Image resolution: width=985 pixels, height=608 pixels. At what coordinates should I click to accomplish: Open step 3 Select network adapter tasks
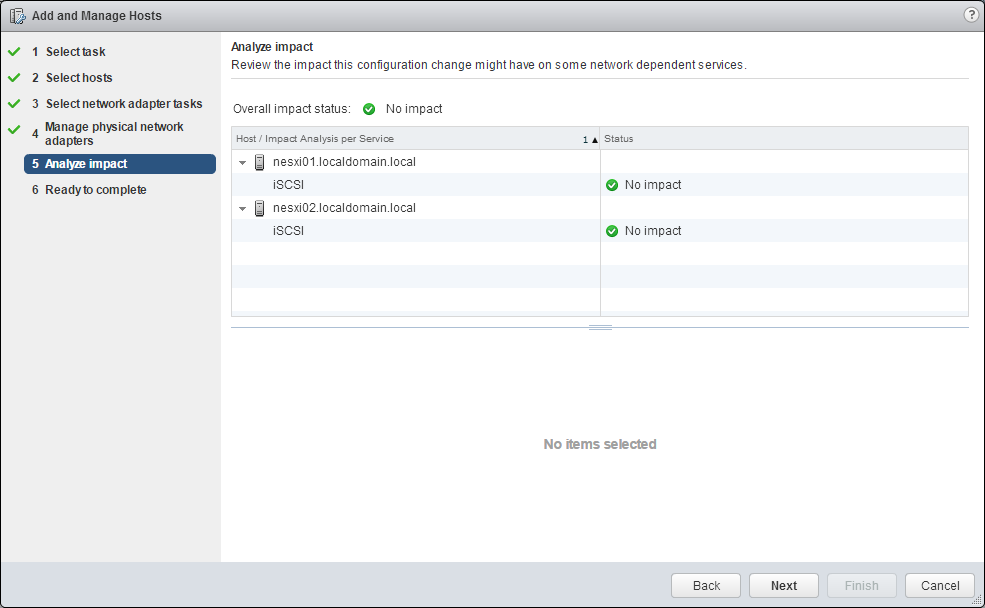click(x=123, y=104)
